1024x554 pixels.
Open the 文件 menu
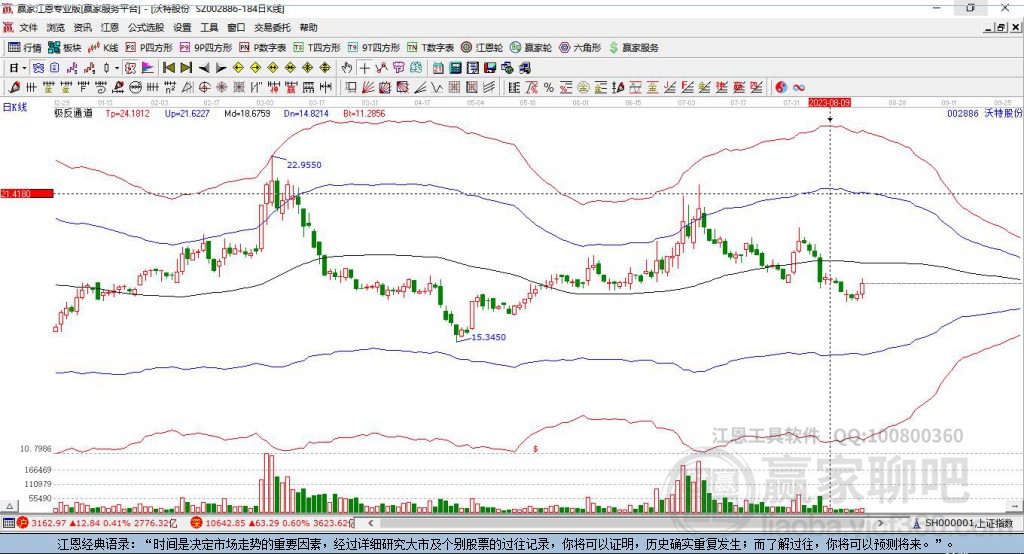(x=28, y=27)
